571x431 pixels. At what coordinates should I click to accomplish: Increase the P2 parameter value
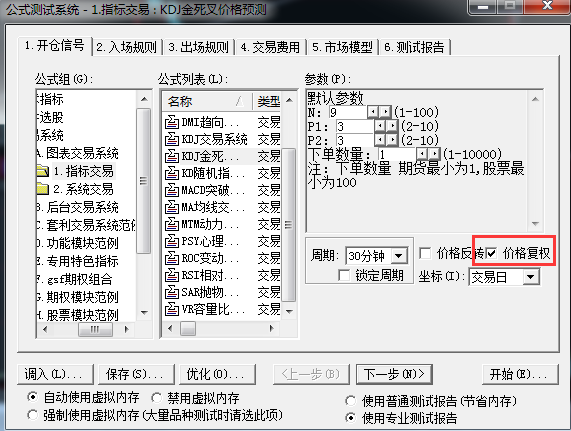coord(392,140)
